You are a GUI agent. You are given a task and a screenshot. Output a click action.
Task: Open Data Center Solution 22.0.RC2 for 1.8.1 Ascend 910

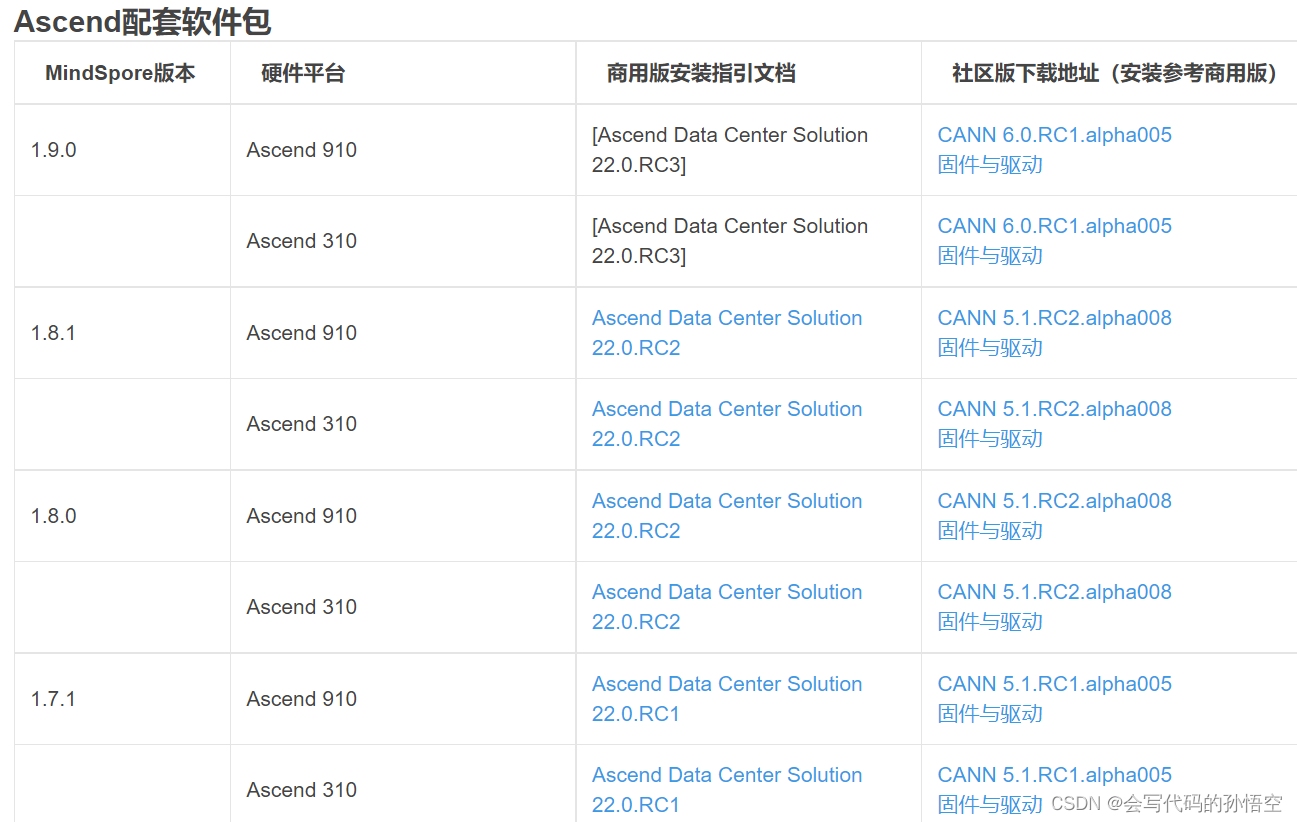pos(727,333)
